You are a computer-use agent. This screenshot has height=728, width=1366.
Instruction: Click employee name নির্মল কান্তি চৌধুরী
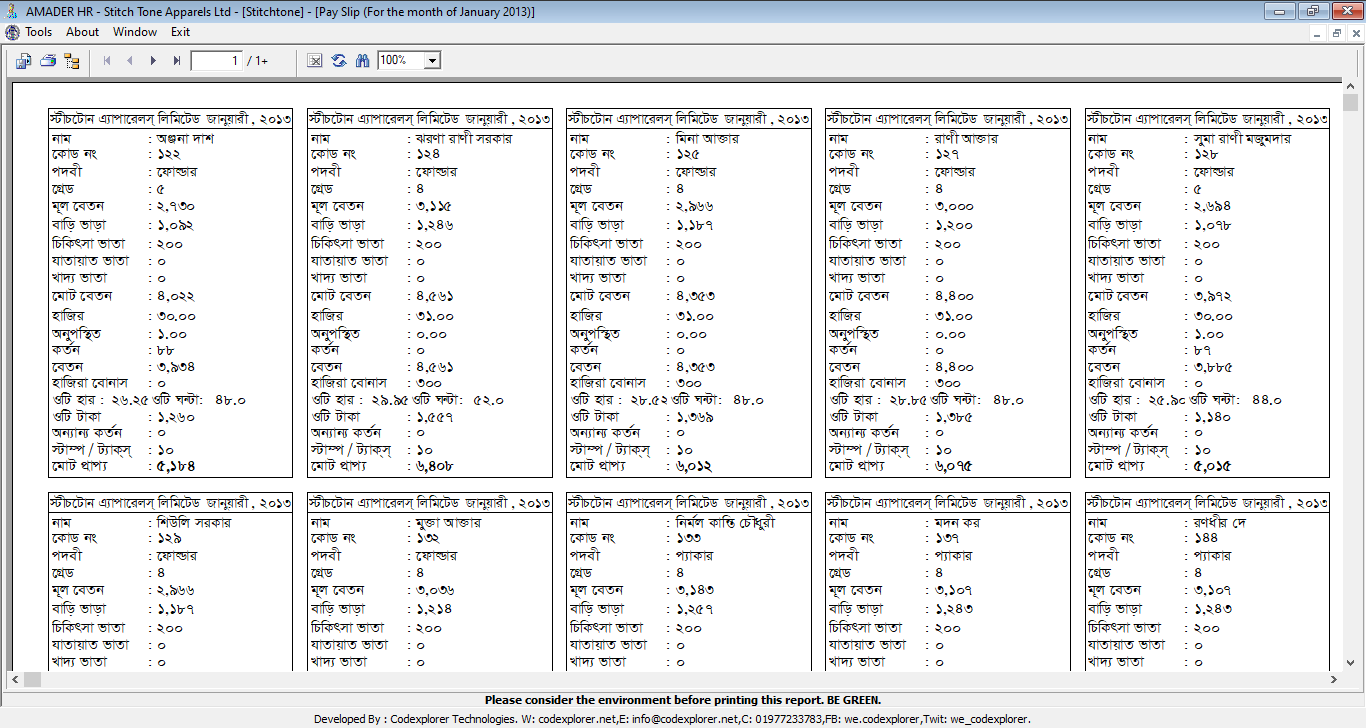[726, 523]
